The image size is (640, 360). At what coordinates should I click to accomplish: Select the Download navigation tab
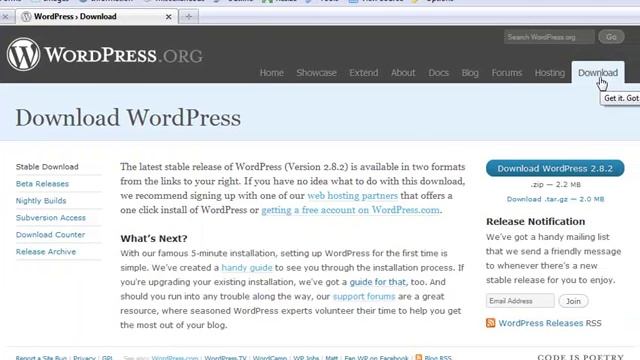598,73
